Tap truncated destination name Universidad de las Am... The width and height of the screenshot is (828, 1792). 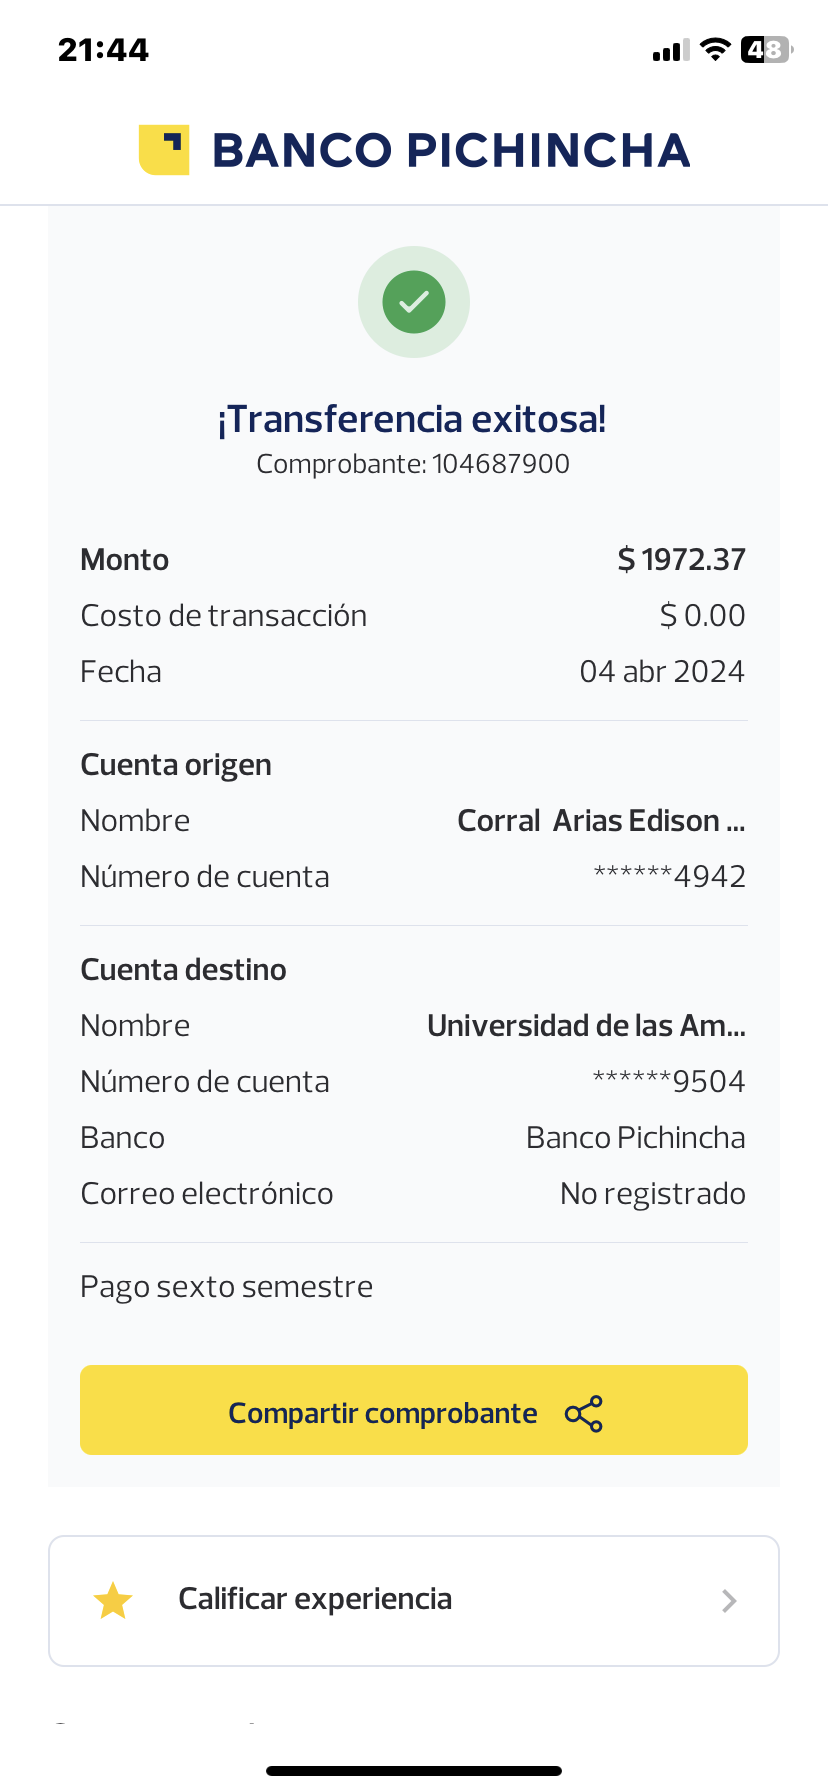point(586,1026)
